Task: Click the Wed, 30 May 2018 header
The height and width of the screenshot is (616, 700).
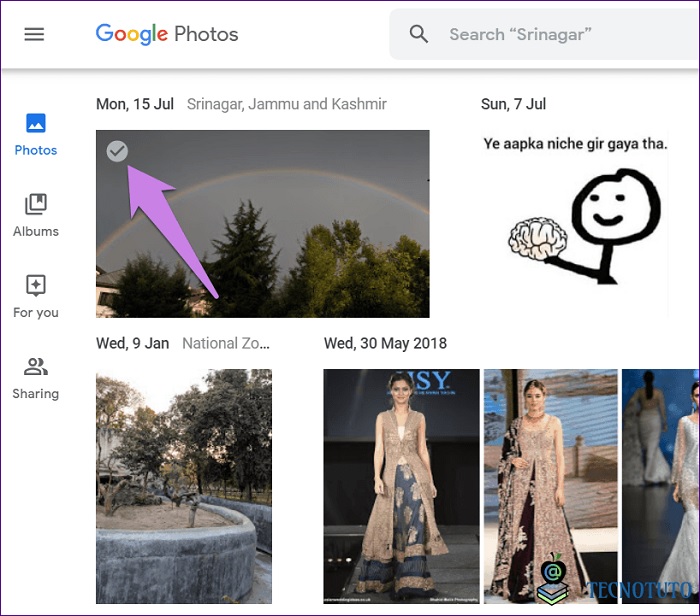Action: (385, 343)
